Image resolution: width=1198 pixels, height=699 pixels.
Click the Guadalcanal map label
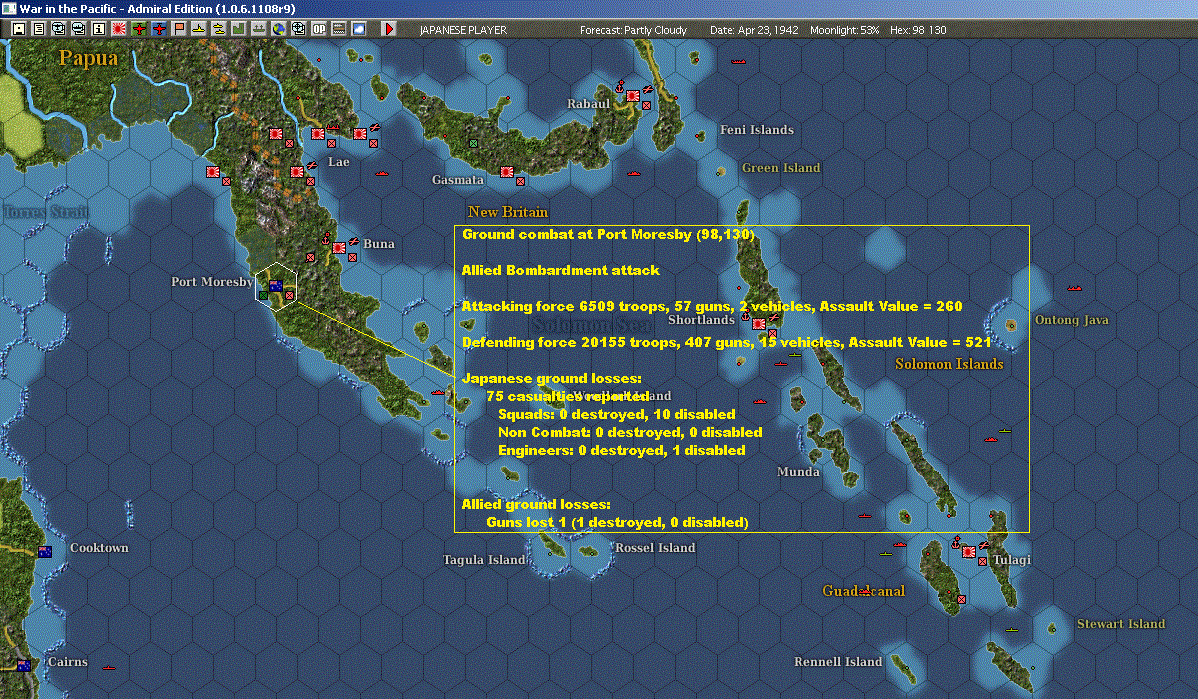(x=863, y=591)
